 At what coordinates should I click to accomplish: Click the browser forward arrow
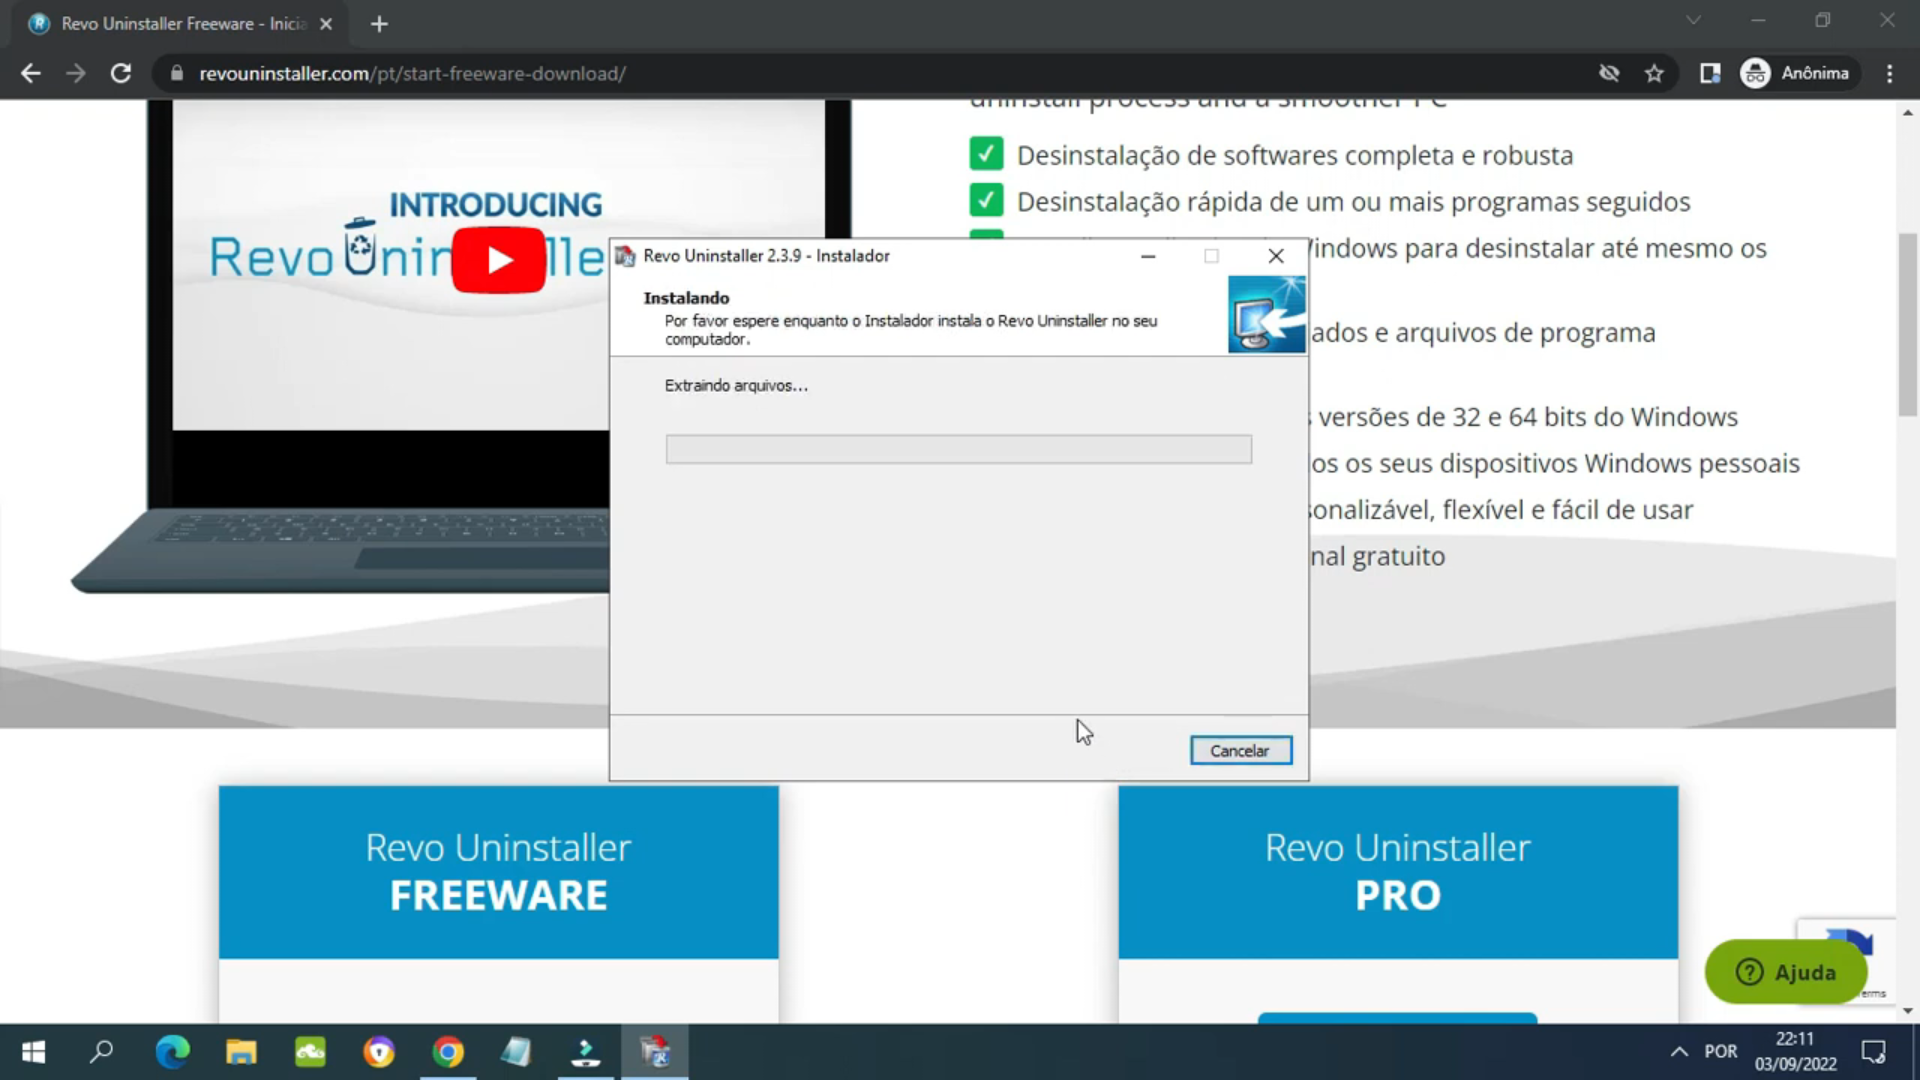click(x=76, y=73)
